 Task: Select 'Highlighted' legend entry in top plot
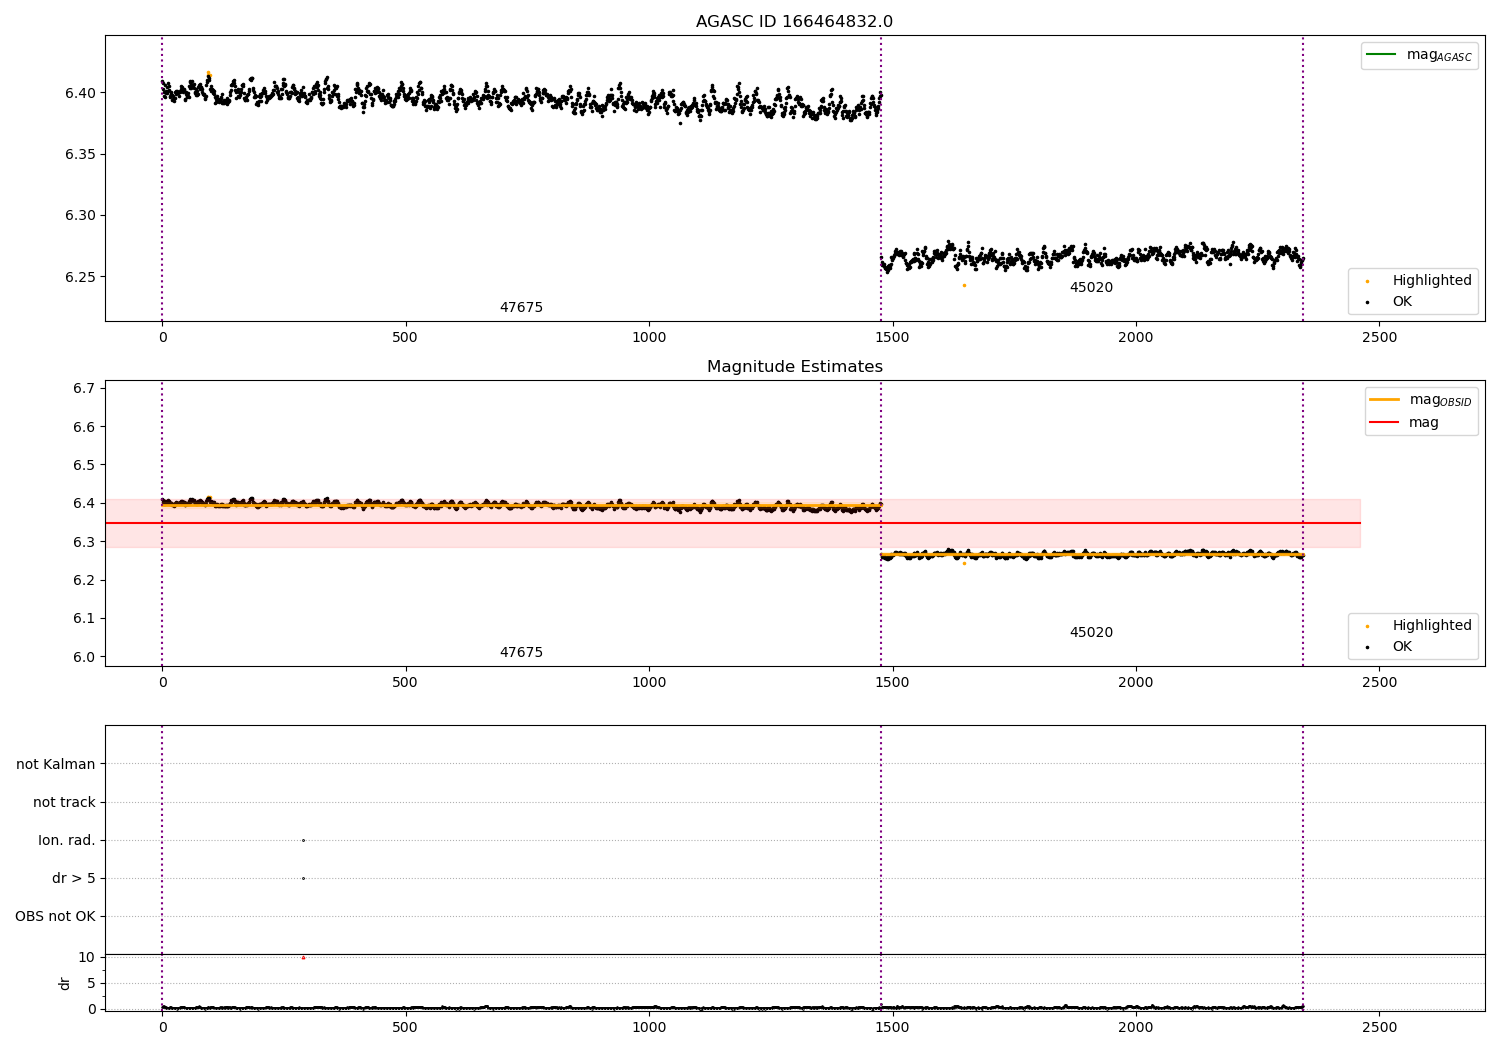coord(1431,281)
